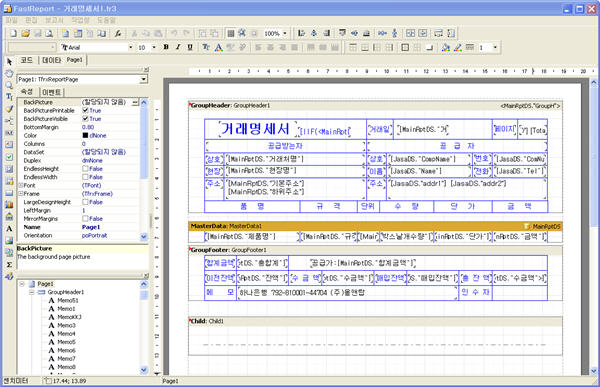The width and height of the screenshot is (600, 387).
Task: Click the Frame style icon
Action: tap(470, 47)
